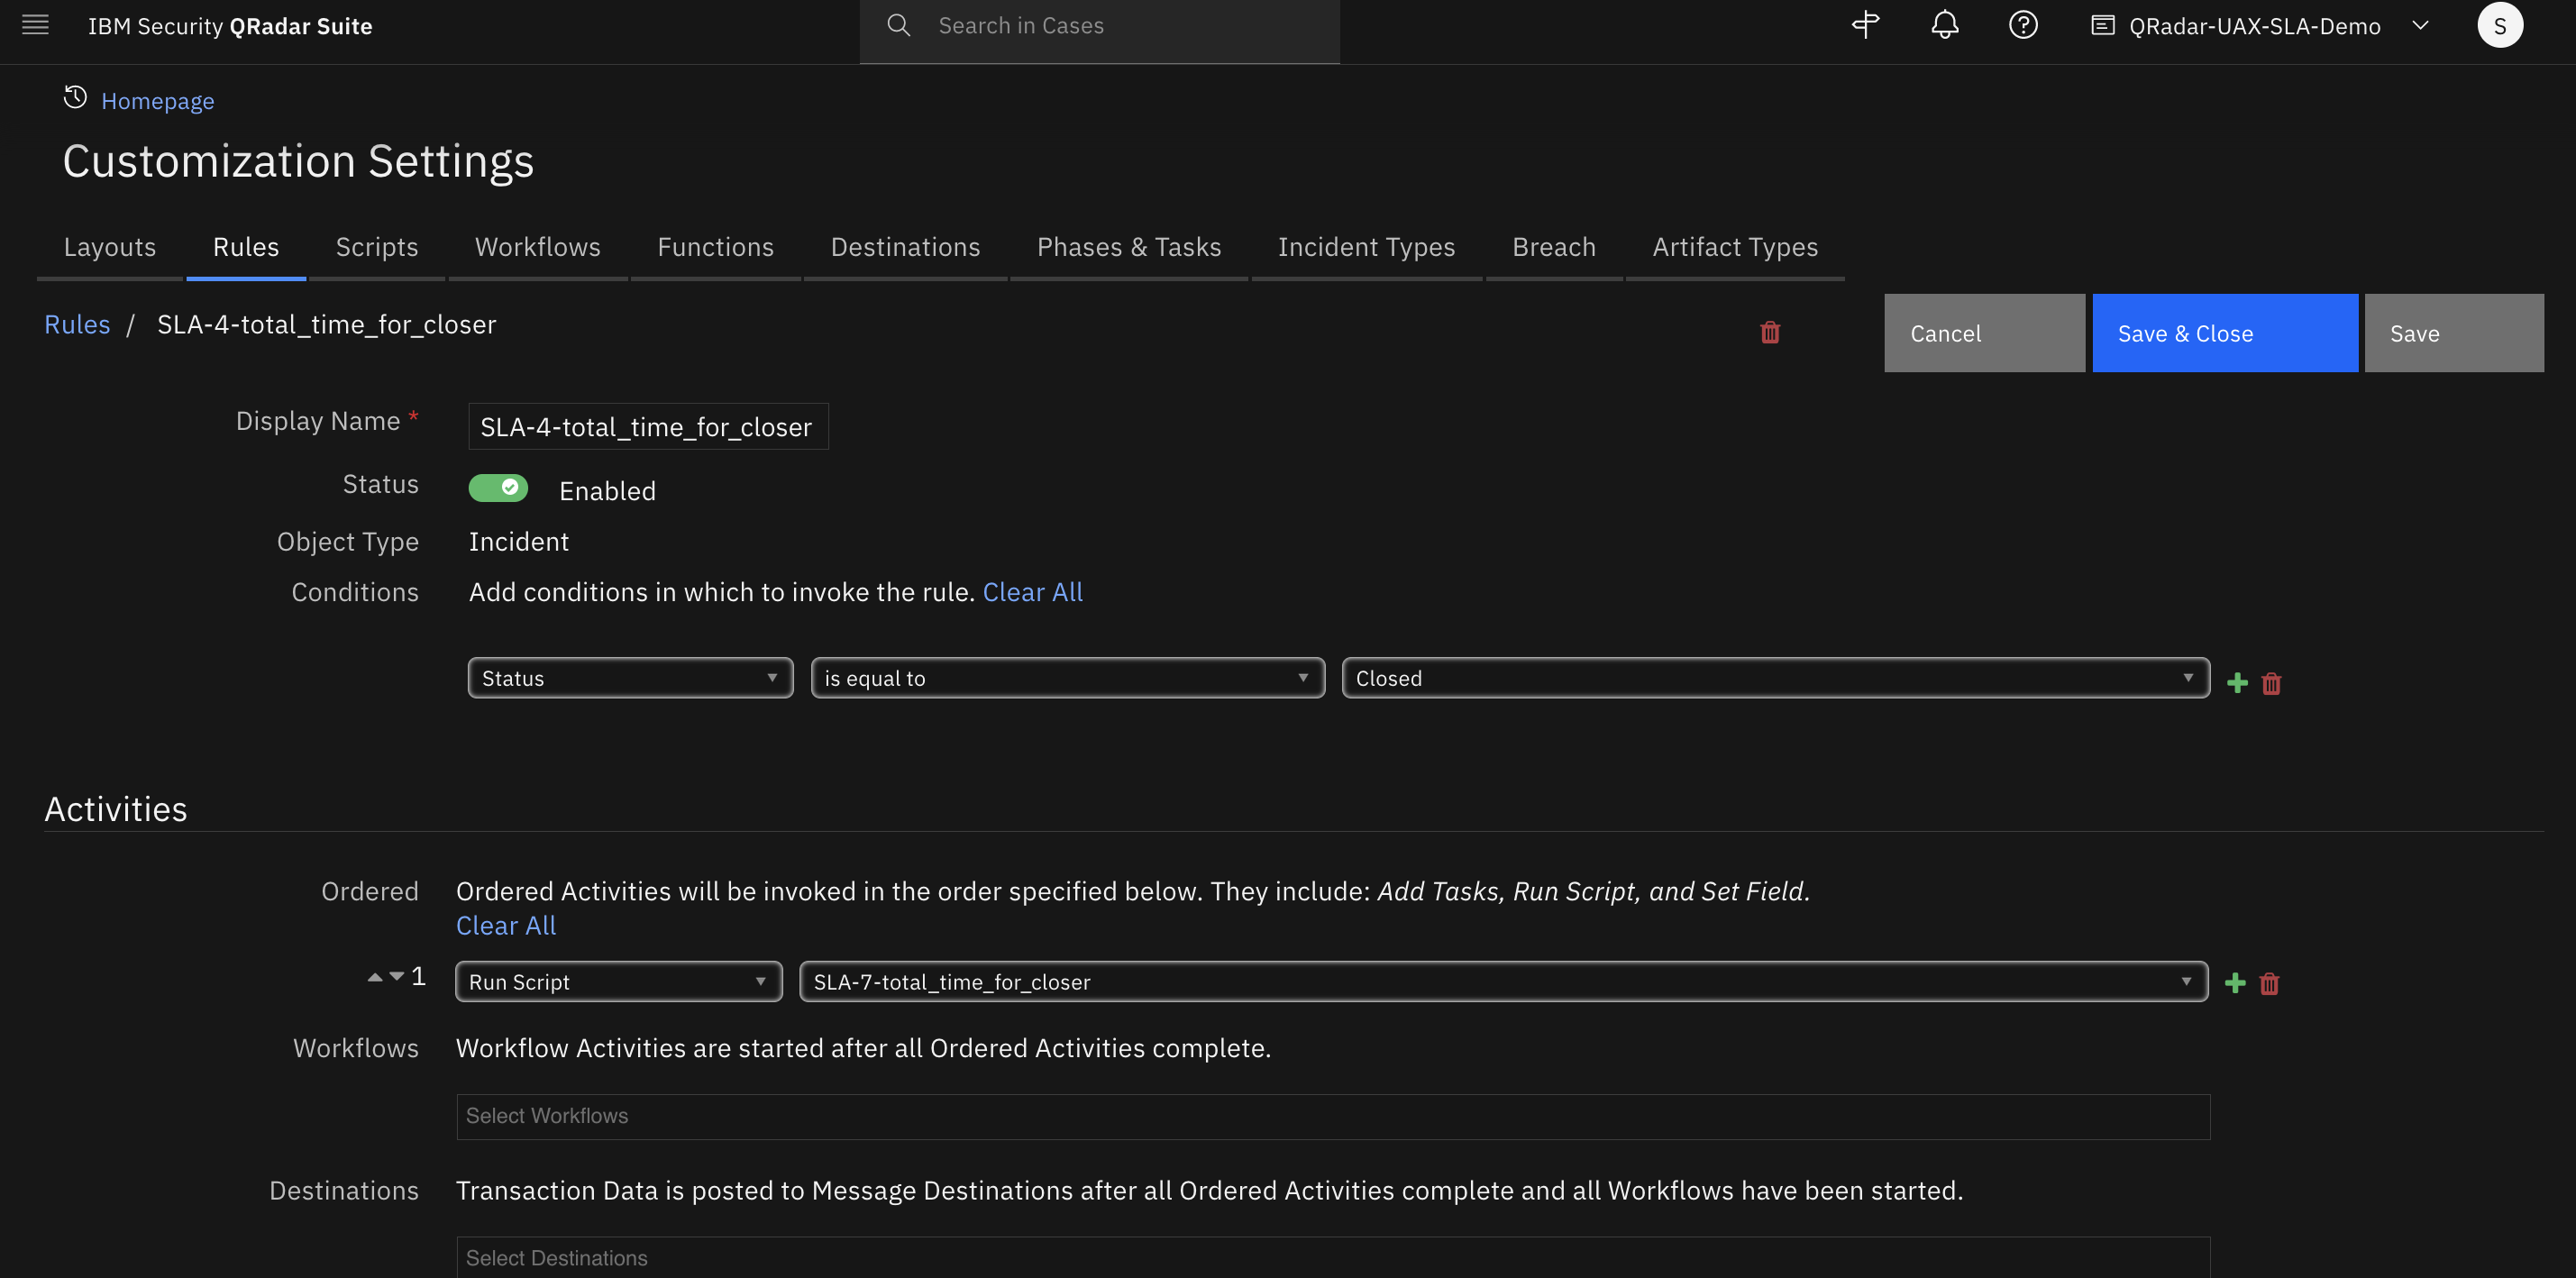Disable the rule Status toggle

tap(498, 488)
